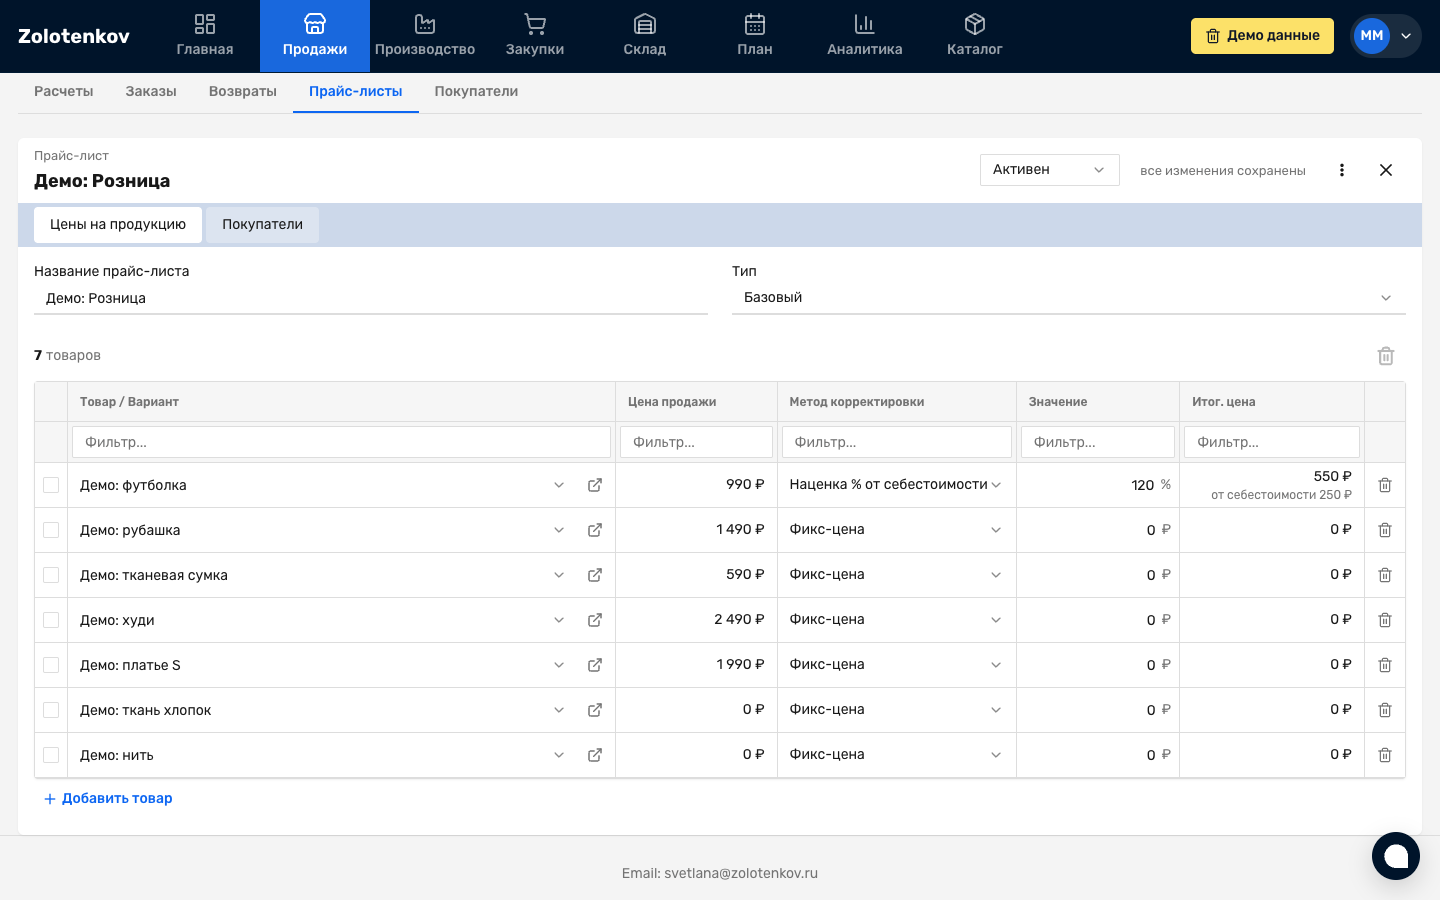The image size is (1440, 900).
Task: Click the Добавить товар link
Action: click(x=108, y=798)
